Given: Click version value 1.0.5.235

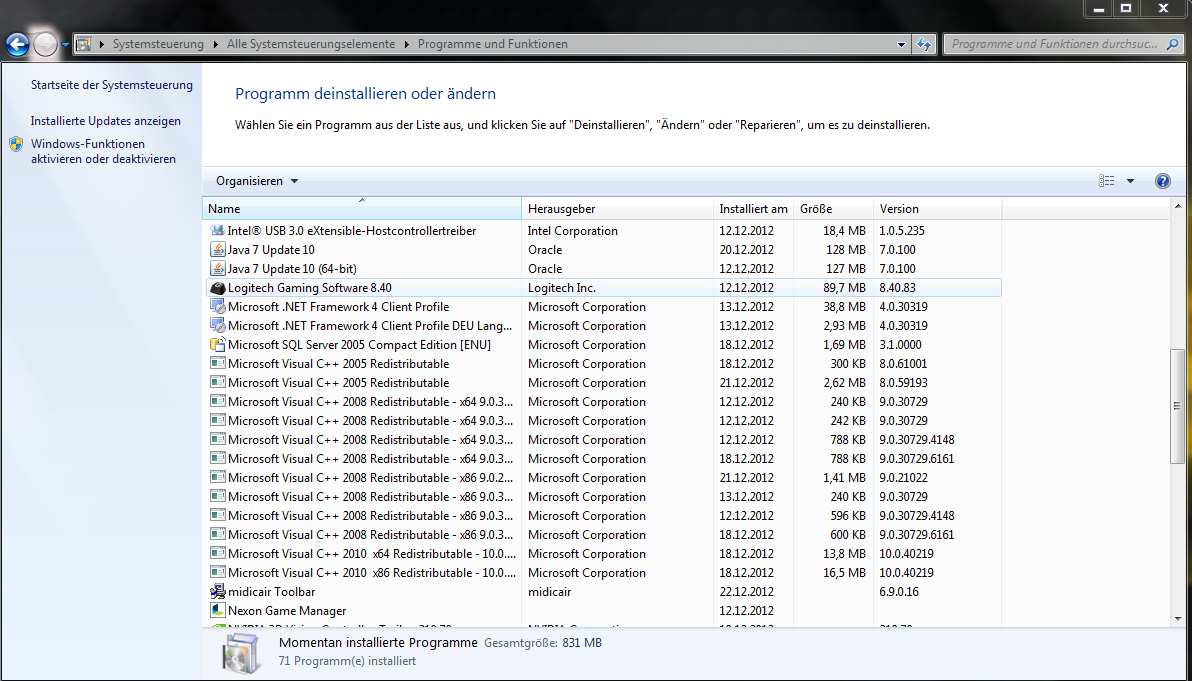Looking at the screenshot, I should pyautogui.click(x=902, y=230).
